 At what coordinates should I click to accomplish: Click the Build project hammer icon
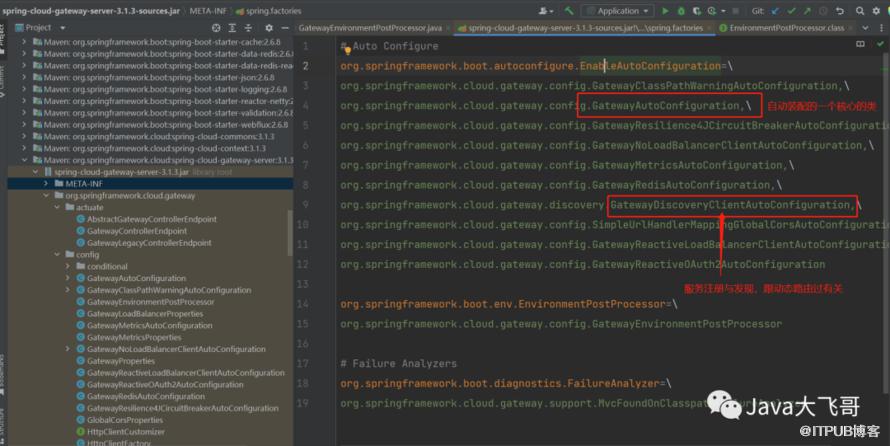tap(569, 10)
